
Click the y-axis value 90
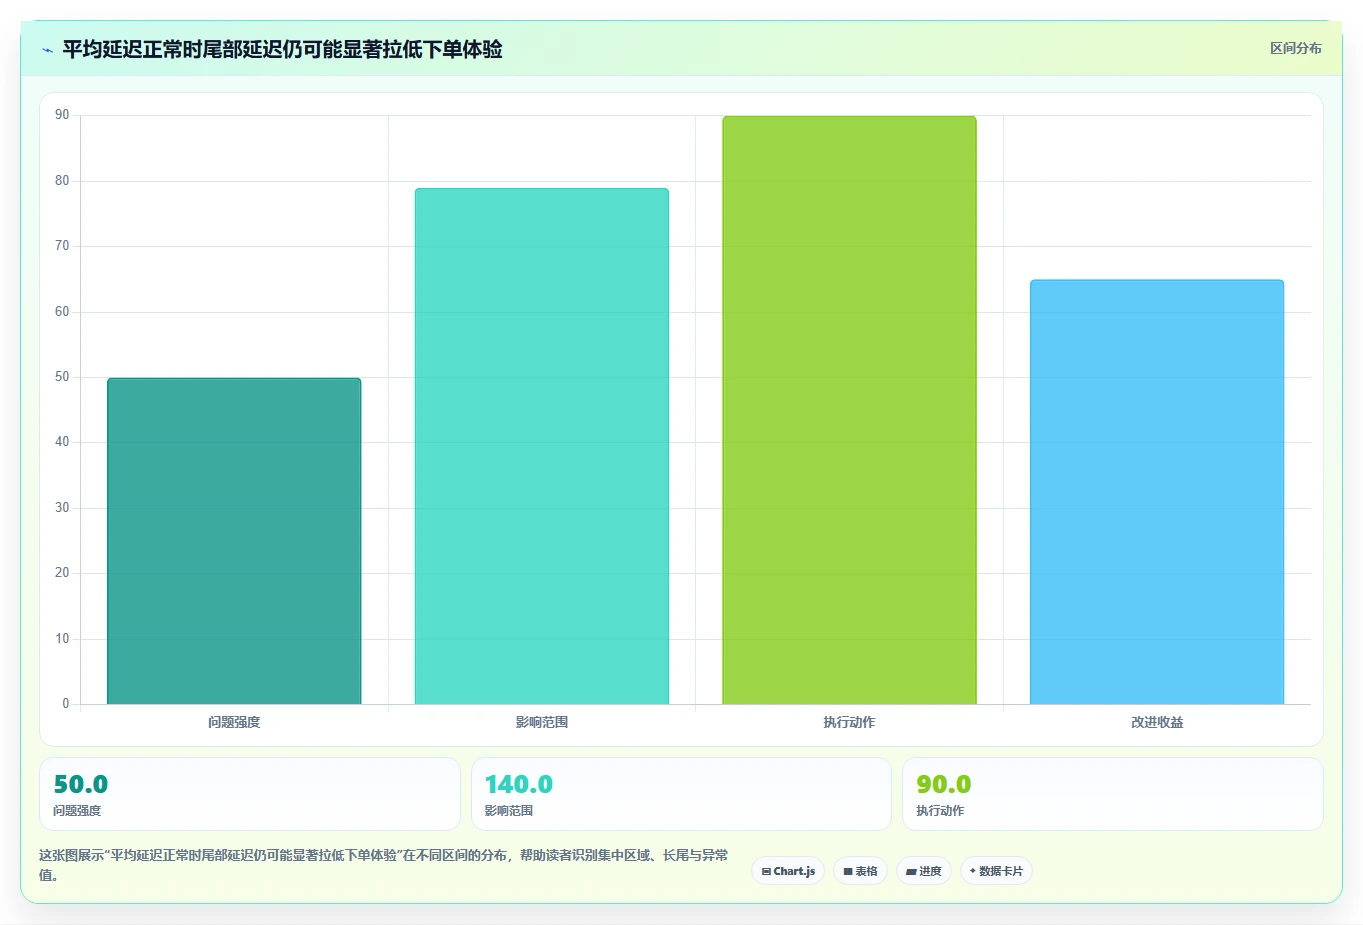click(62, 115)
